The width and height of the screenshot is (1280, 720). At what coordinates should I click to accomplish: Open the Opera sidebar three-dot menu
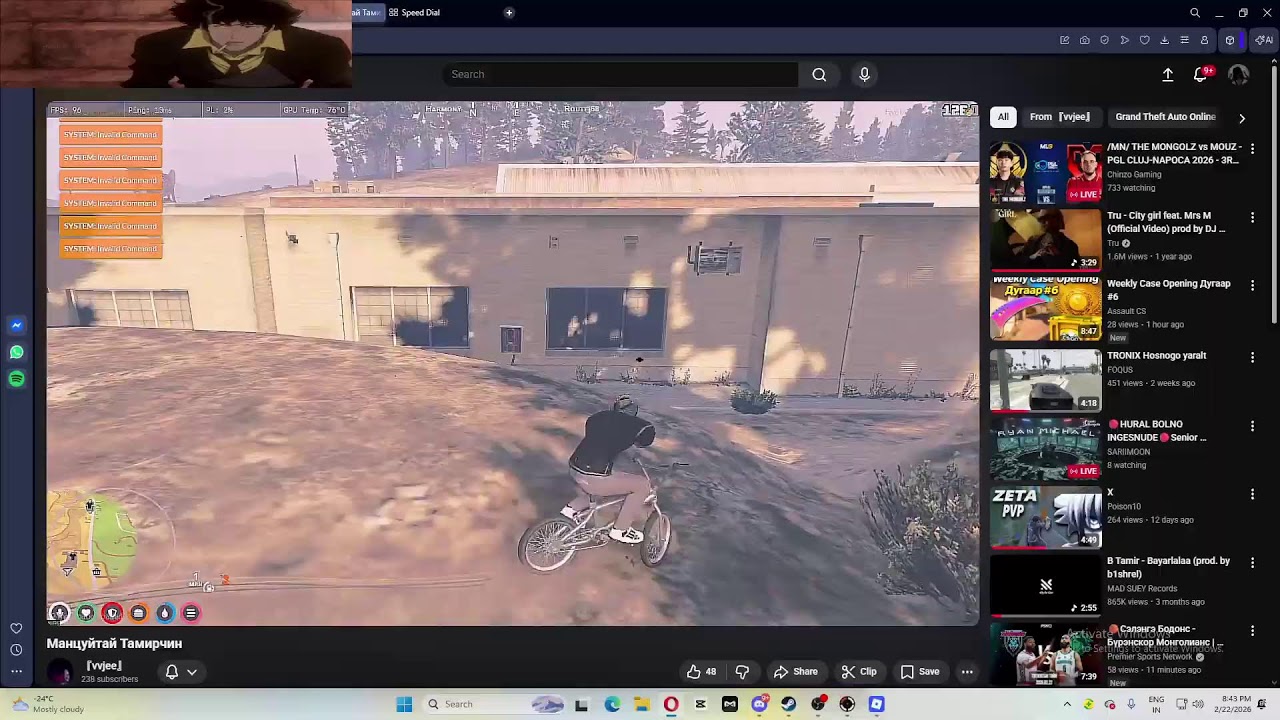(16, 671)
